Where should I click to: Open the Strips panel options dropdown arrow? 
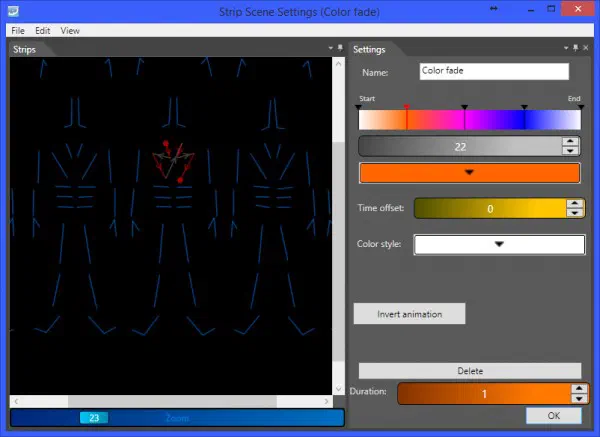(x=331, y=48)
